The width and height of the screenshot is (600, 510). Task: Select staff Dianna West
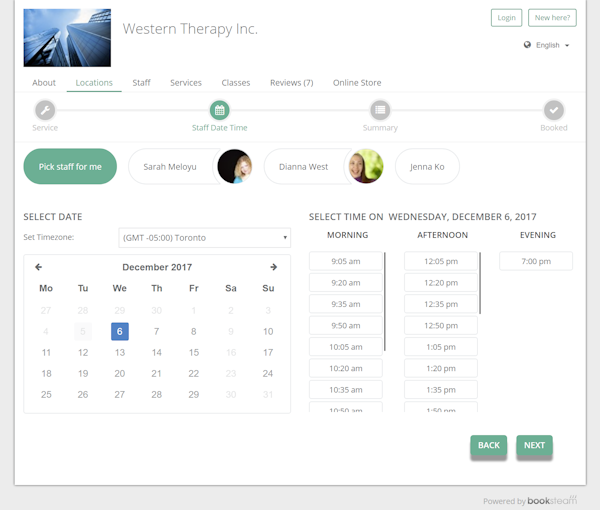tap(303, 166)
